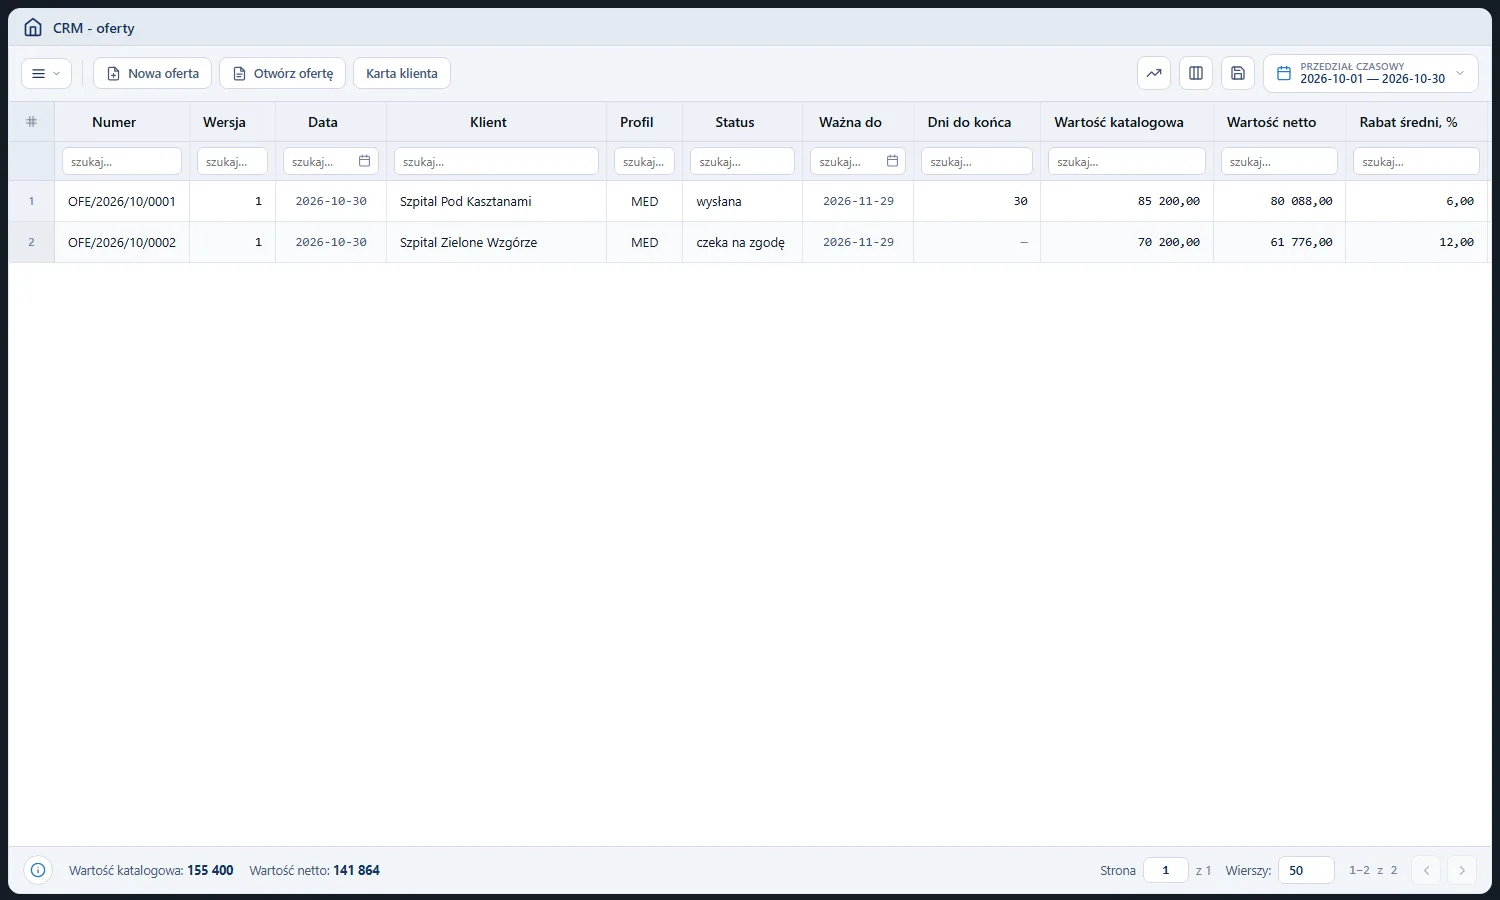
Task: Open the Ważna do filter calendar icon
Action: [893, 161]
